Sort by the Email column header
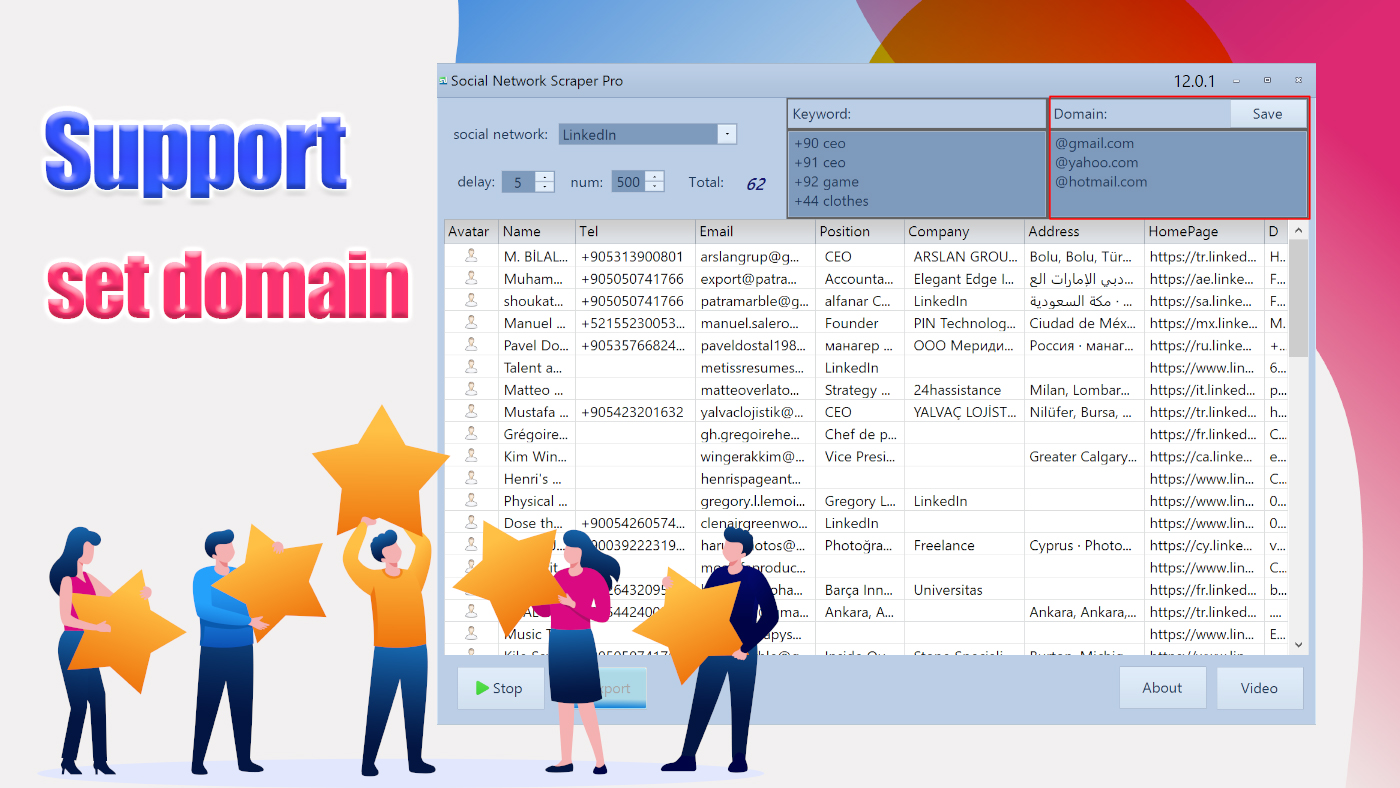 pos(755,231)
